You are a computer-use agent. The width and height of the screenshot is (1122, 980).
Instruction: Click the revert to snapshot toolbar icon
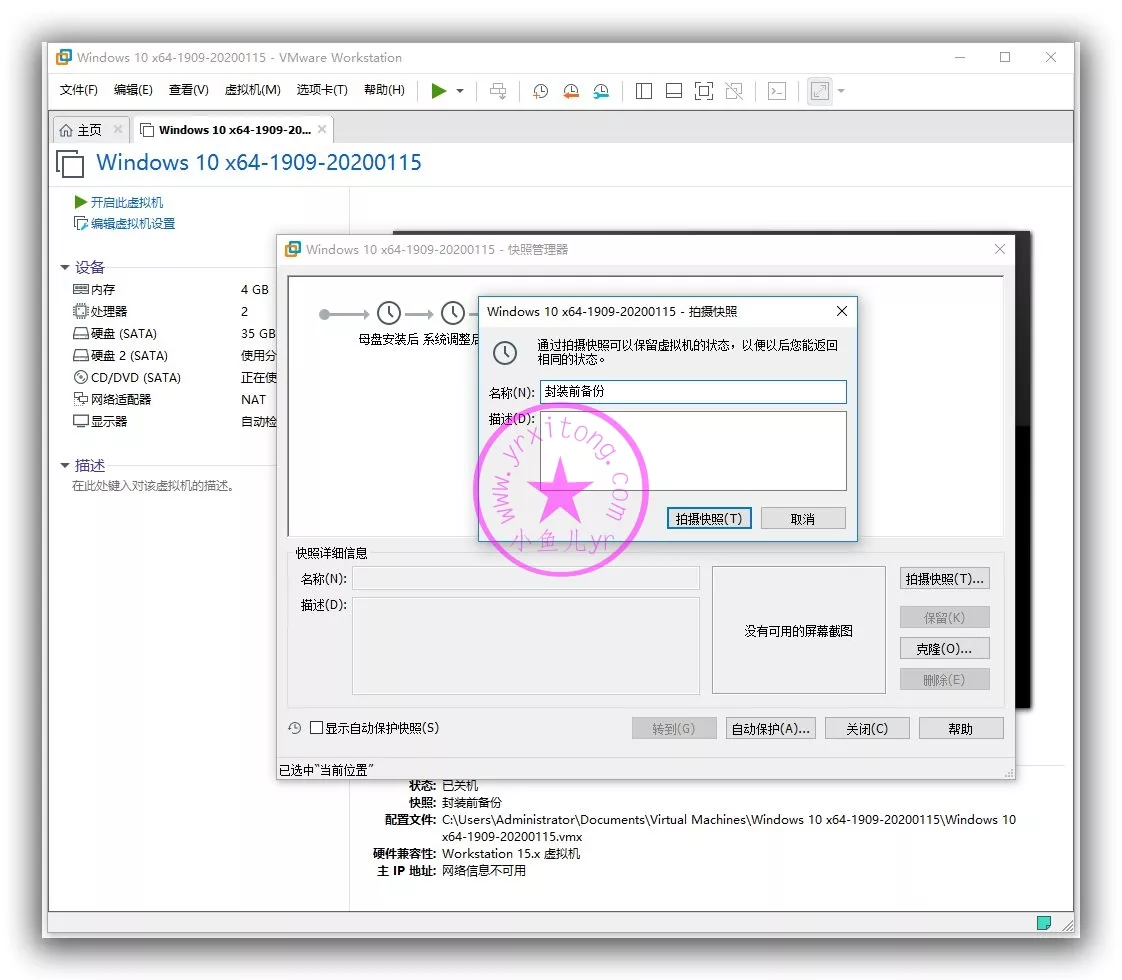[570, 91]
